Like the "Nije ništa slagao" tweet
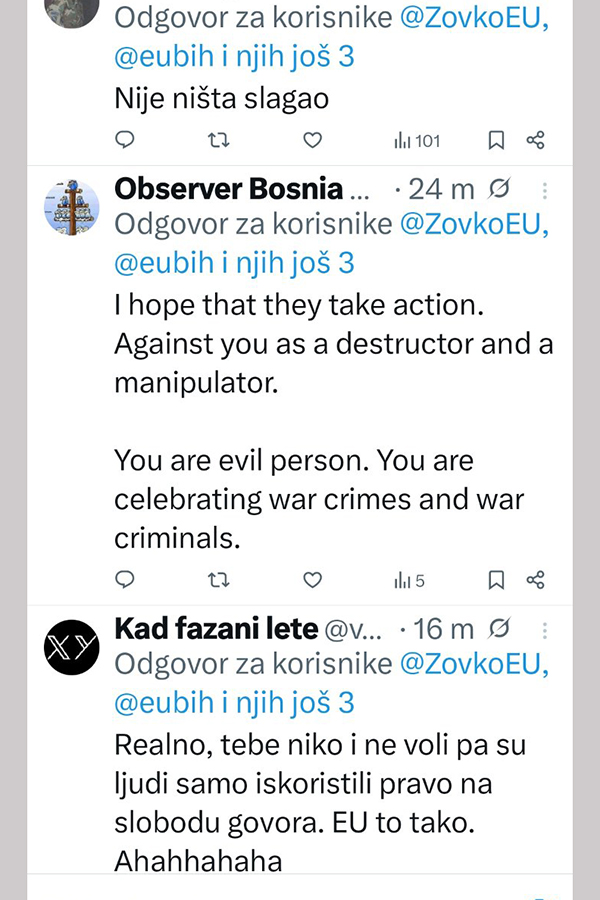This screenshot has height=900, width=600. (x=312, y=141)
